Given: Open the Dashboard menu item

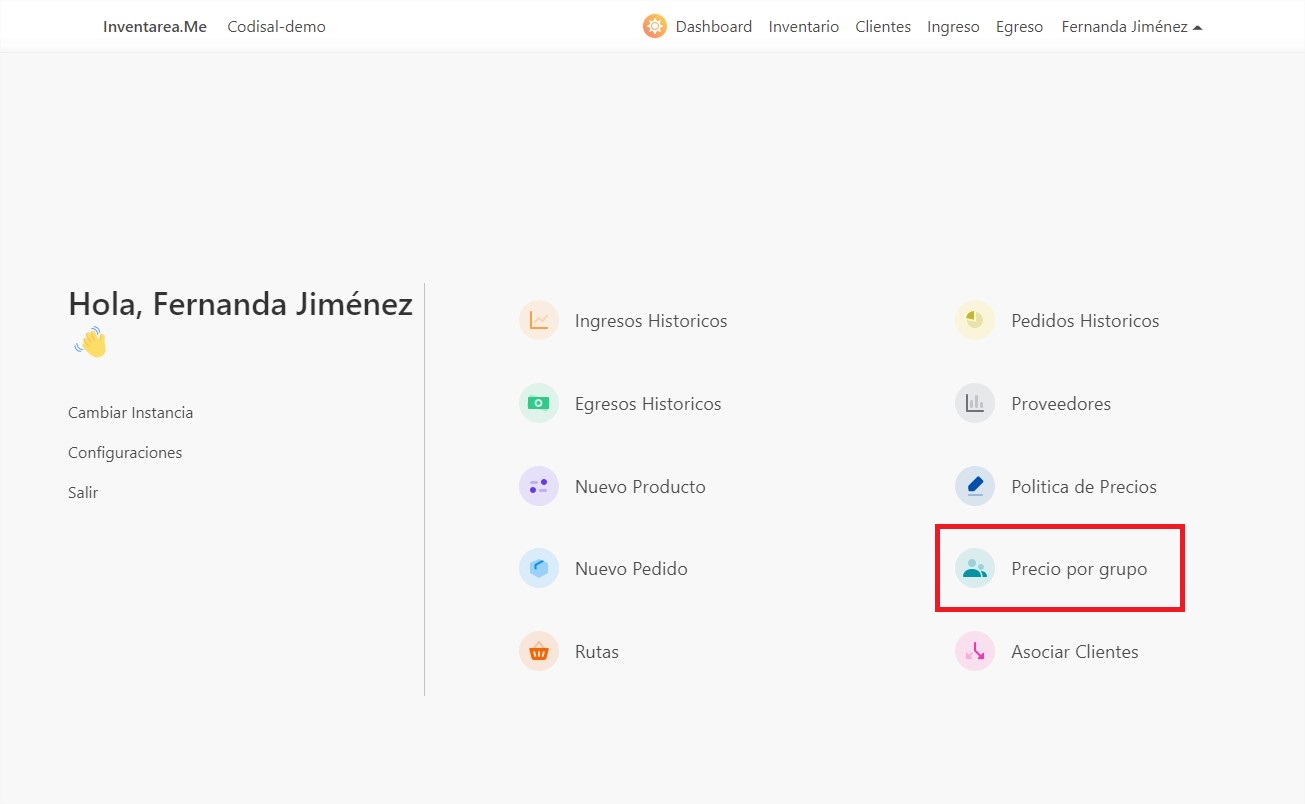Looking at the screenshot, I should tap(713, 26).
